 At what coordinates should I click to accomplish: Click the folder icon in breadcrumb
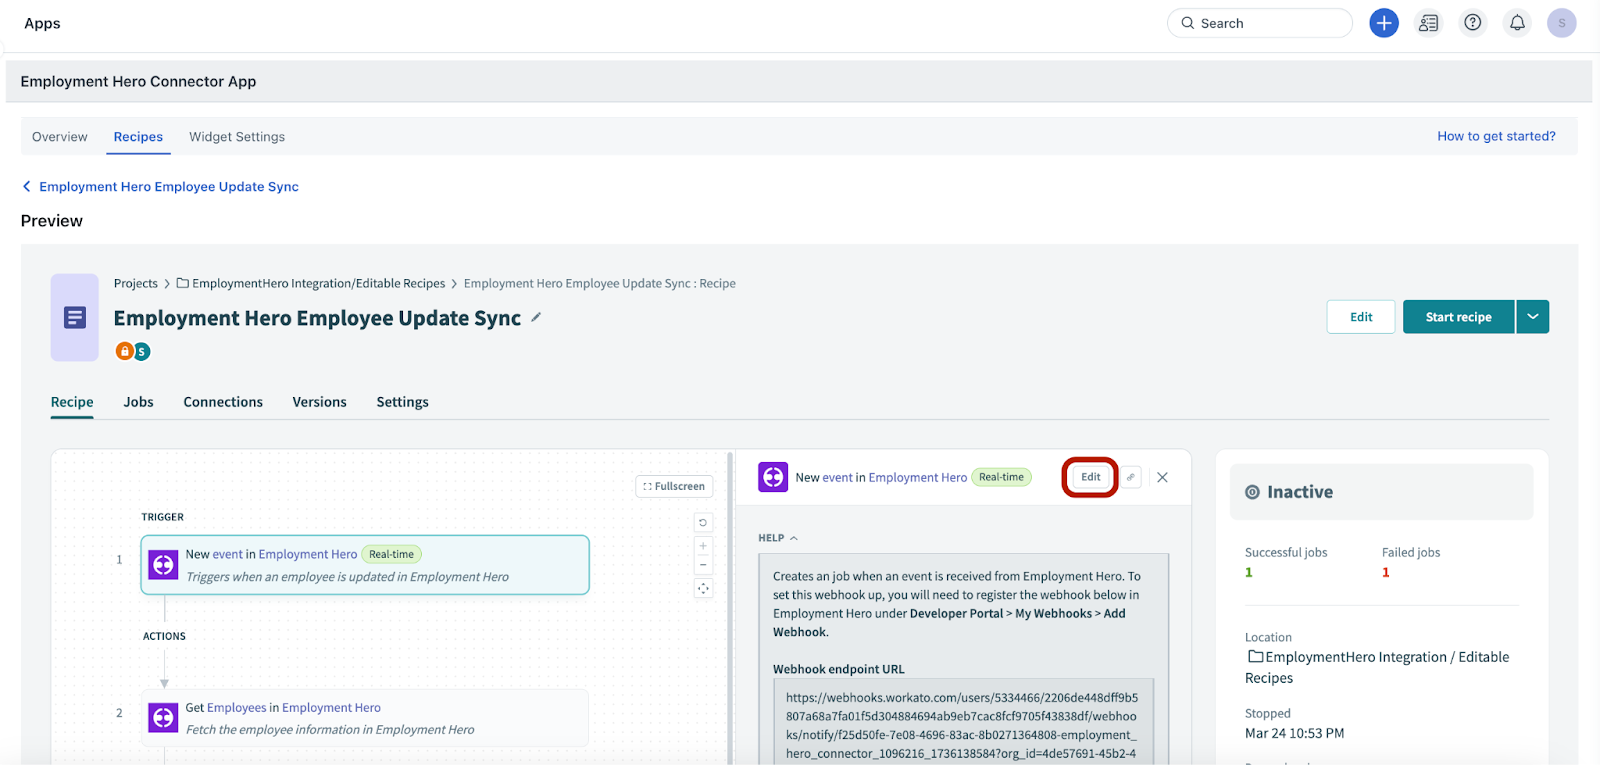[x=183, y=283]
